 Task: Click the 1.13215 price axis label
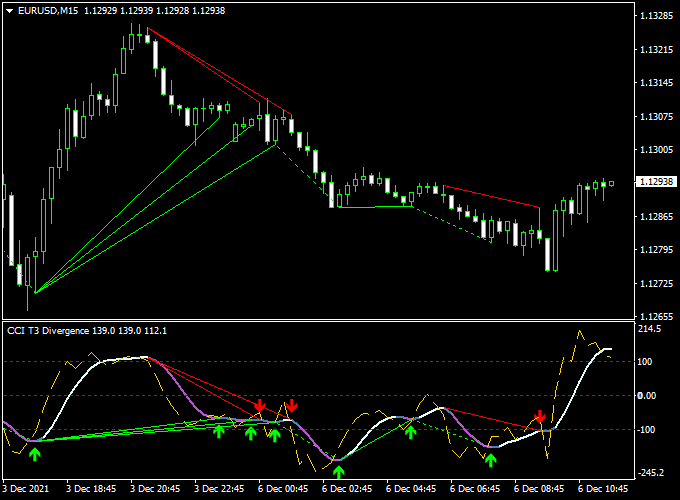pyautogui.click(x=656, y=49)
